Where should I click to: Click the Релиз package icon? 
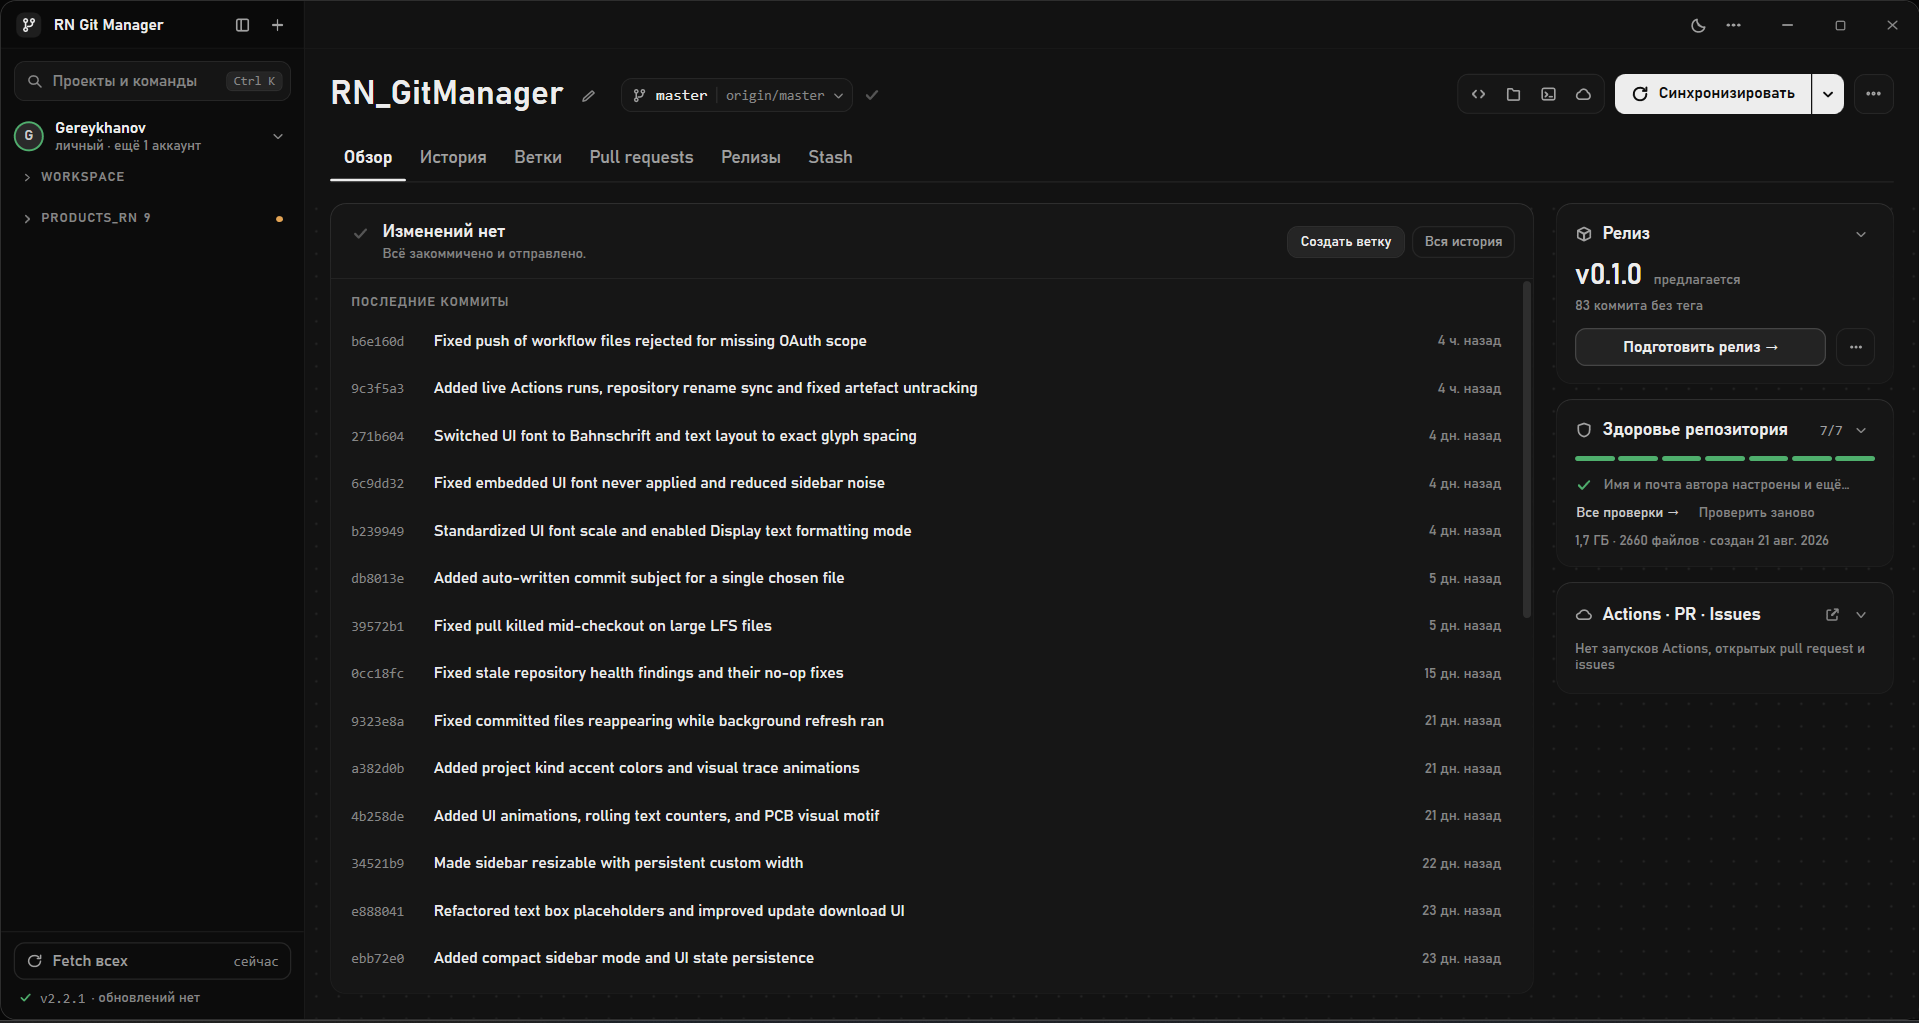click(1584, 234)
